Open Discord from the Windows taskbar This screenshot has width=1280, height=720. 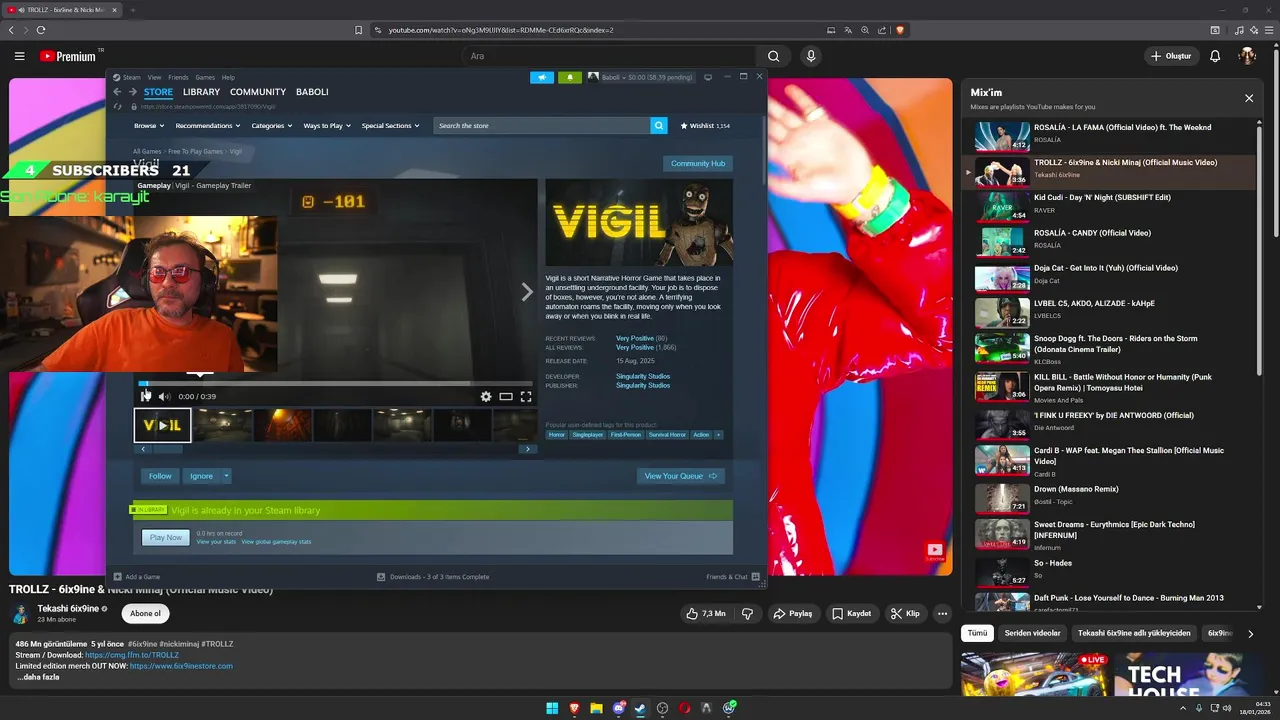[x=618, y=708]
